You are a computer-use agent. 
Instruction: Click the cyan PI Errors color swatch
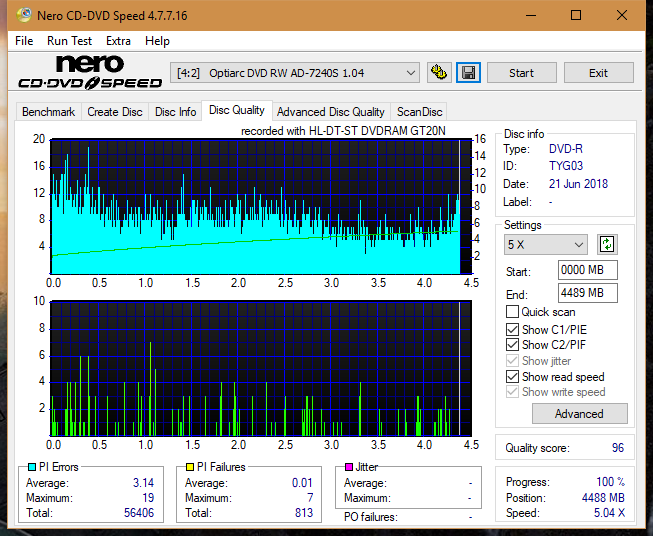[32, 467]
